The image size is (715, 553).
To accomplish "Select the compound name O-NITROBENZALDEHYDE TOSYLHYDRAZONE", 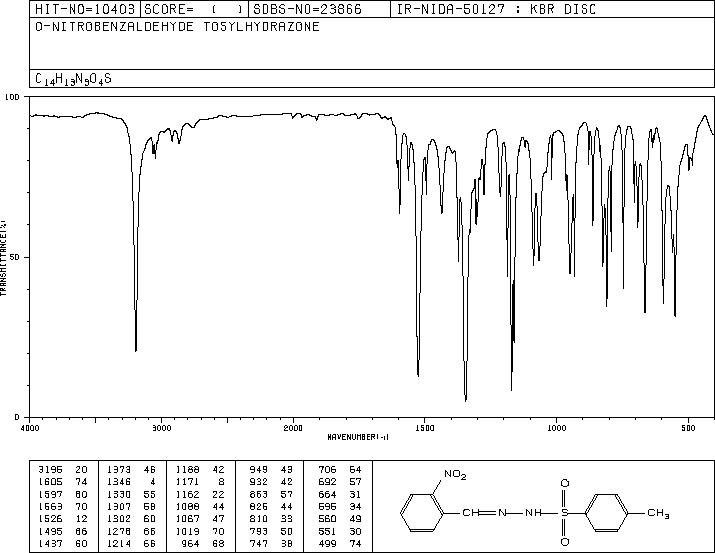I will coord(177,27).
